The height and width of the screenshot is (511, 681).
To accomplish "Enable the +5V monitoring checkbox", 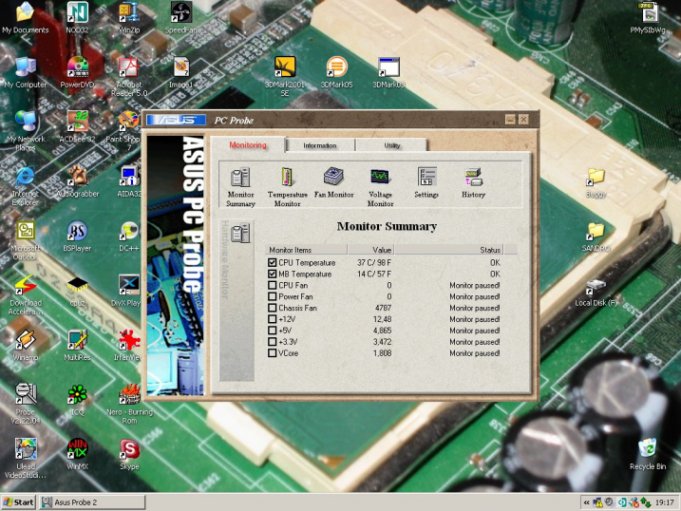I will tap(272, 330).
